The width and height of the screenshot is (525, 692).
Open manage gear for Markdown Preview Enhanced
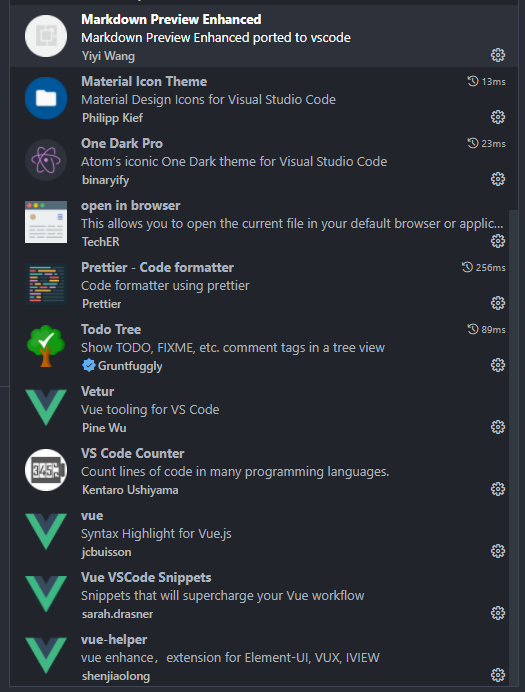point(498,55)
